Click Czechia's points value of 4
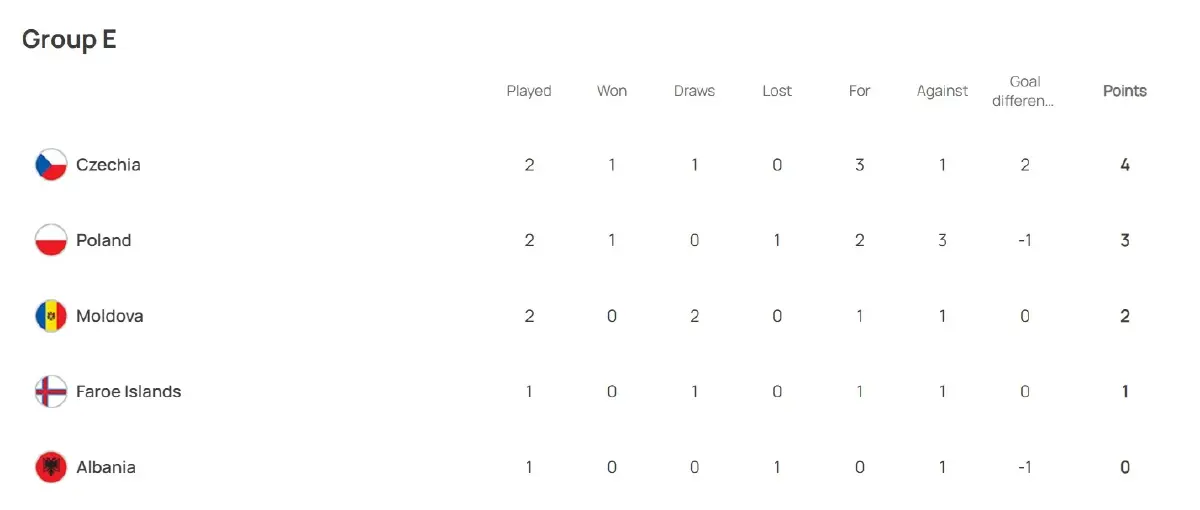Image resolution: width=1200 pixels, height=510 pixels. pyautogui.click(x=1125, y=165)
